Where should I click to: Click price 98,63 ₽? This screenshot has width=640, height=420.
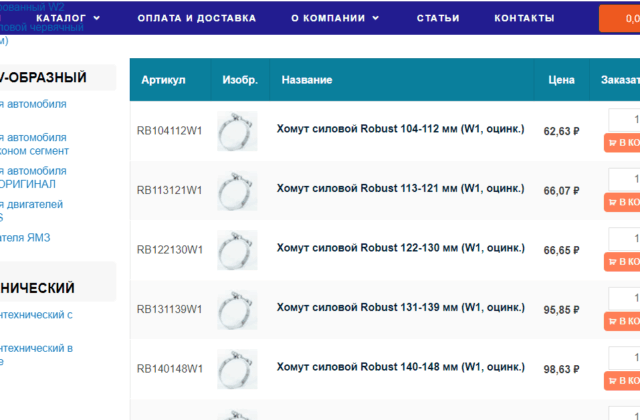pyautogui.click(x=561, y=369)
